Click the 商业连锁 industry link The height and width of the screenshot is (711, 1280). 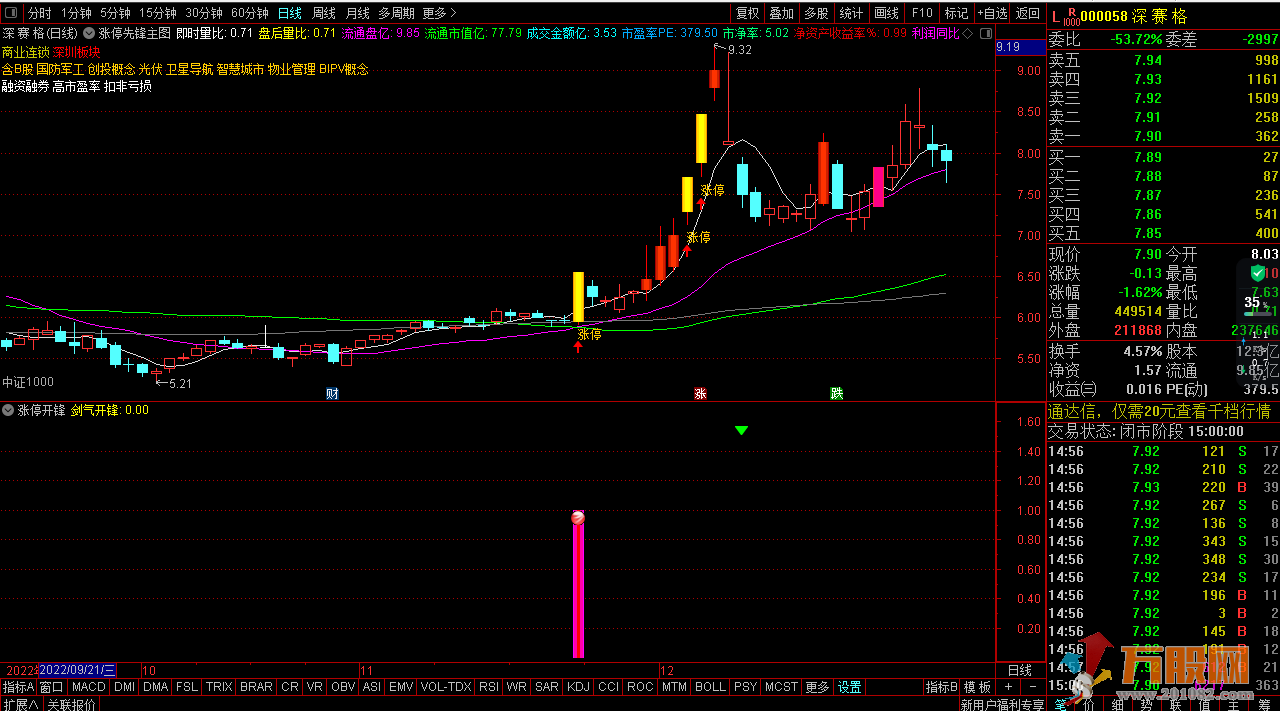coord(26,51)
